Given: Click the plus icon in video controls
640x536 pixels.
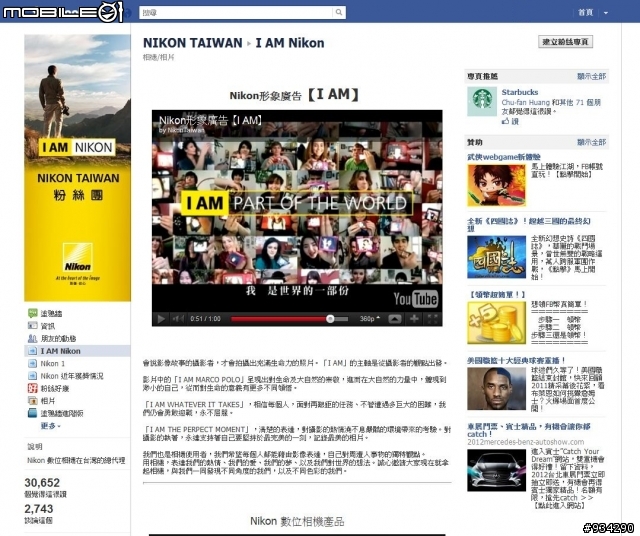Looking at the screenshot, I should [414, 319].
